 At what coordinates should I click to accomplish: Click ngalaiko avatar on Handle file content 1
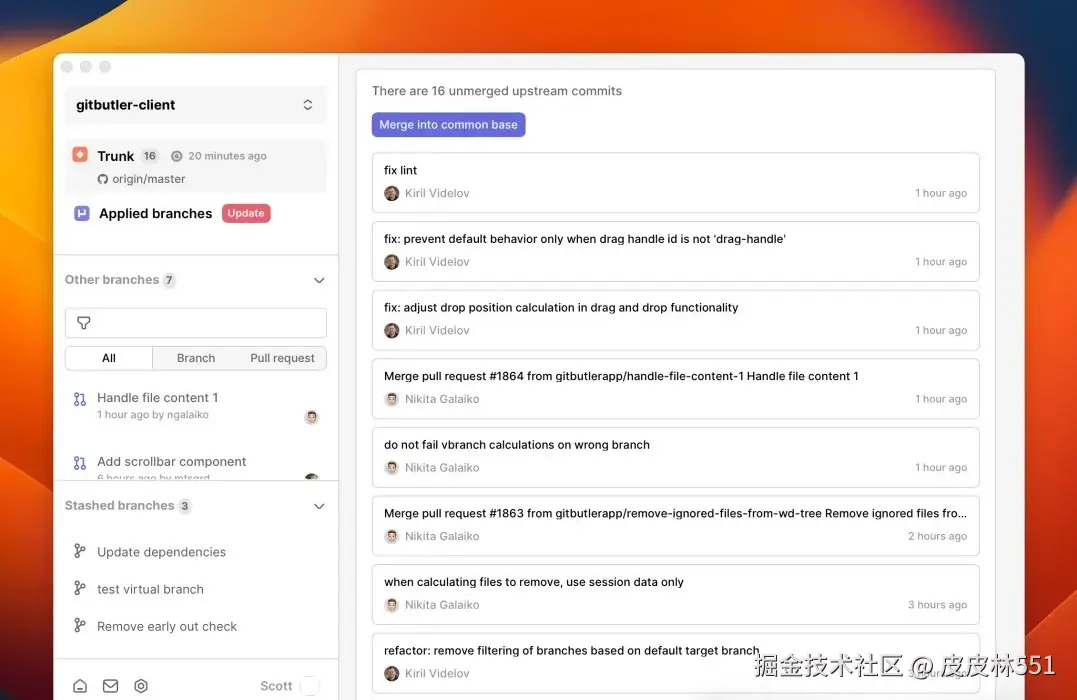point(312,417)
